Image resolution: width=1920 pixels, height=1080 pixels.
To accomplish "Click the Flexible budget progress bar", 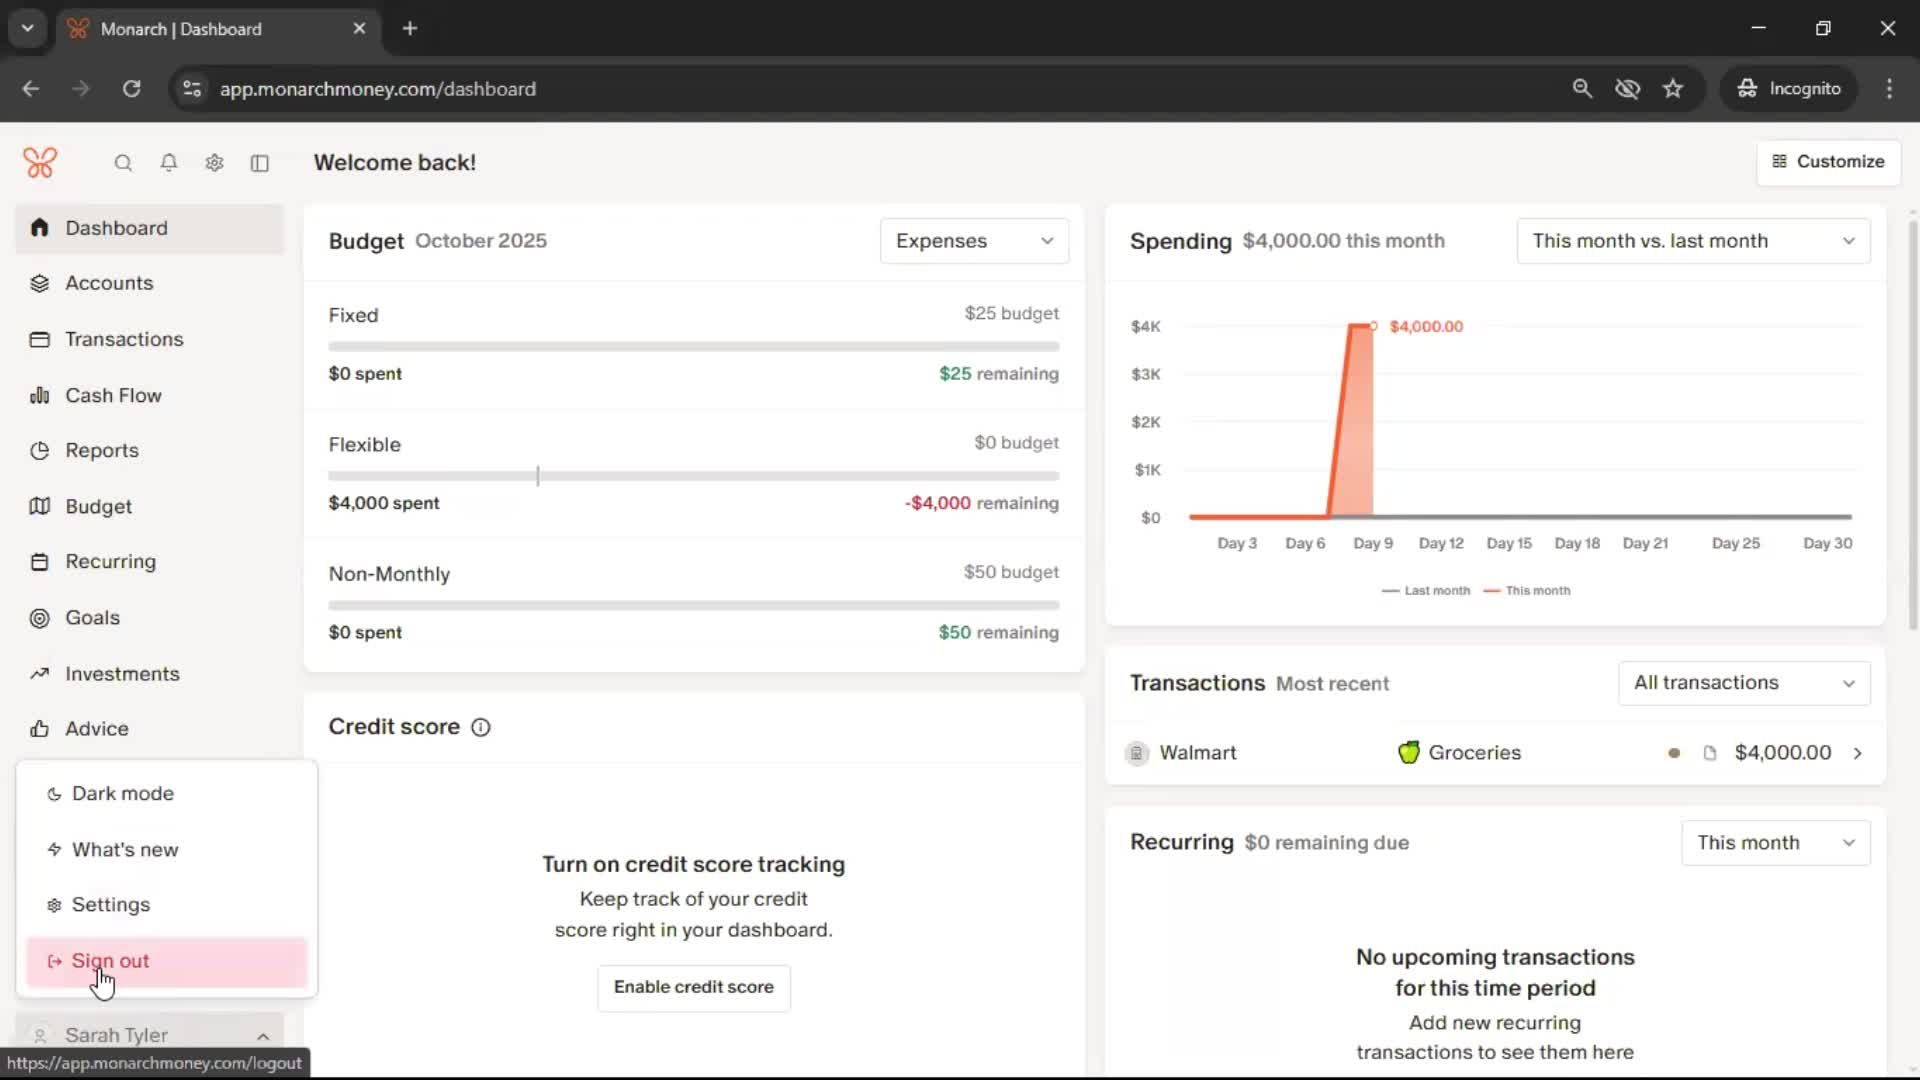I will click(x=693, y=476).
